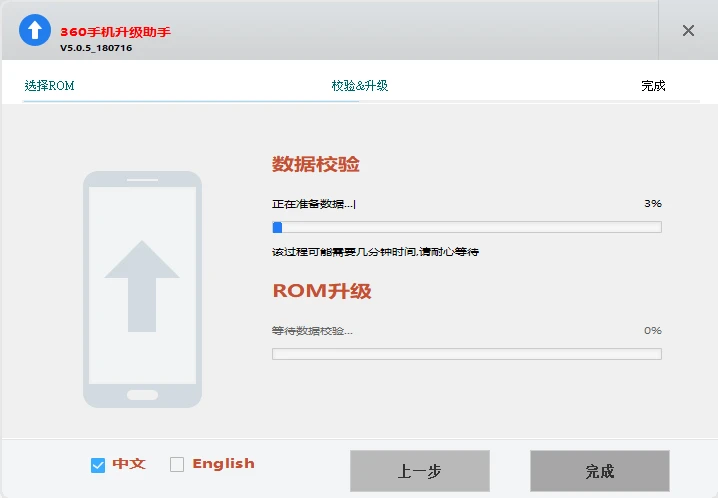Click version label V5.0.5_180716
This screenshot has height=498, width=718.
96,48
